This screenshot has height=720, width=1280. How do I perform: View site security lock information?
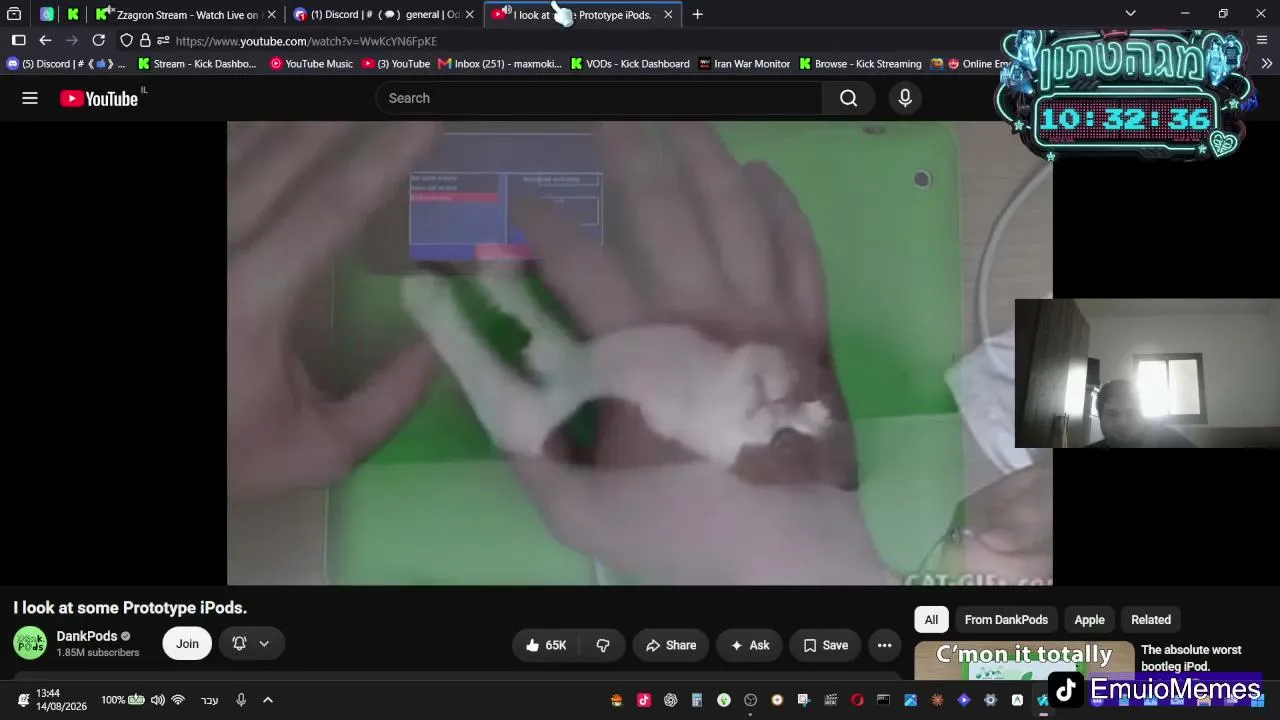(x=145, y=41)
